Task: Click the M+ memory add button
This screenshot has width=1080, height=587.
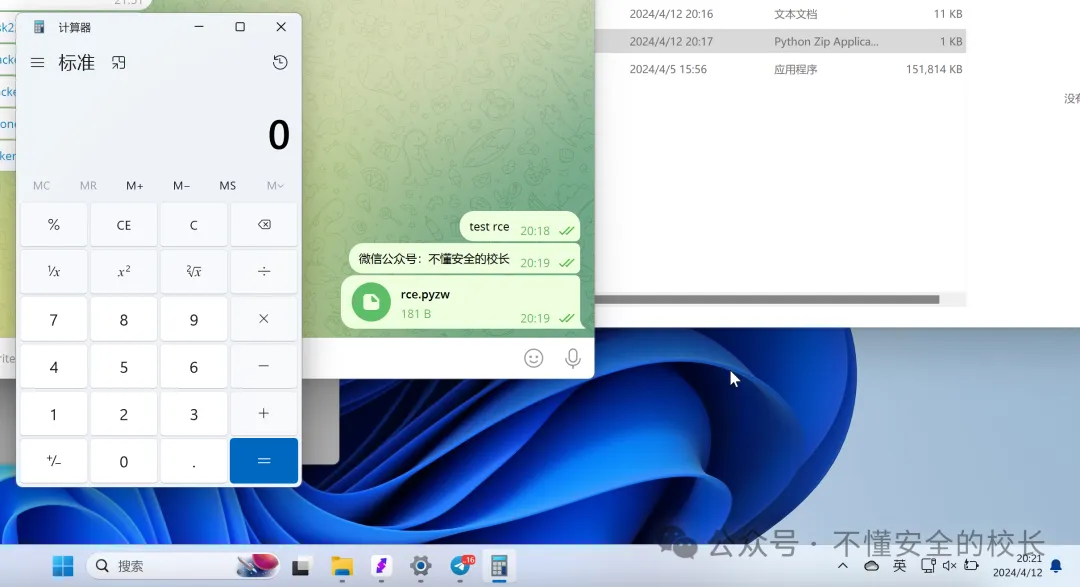Action: tap(134, 186)
